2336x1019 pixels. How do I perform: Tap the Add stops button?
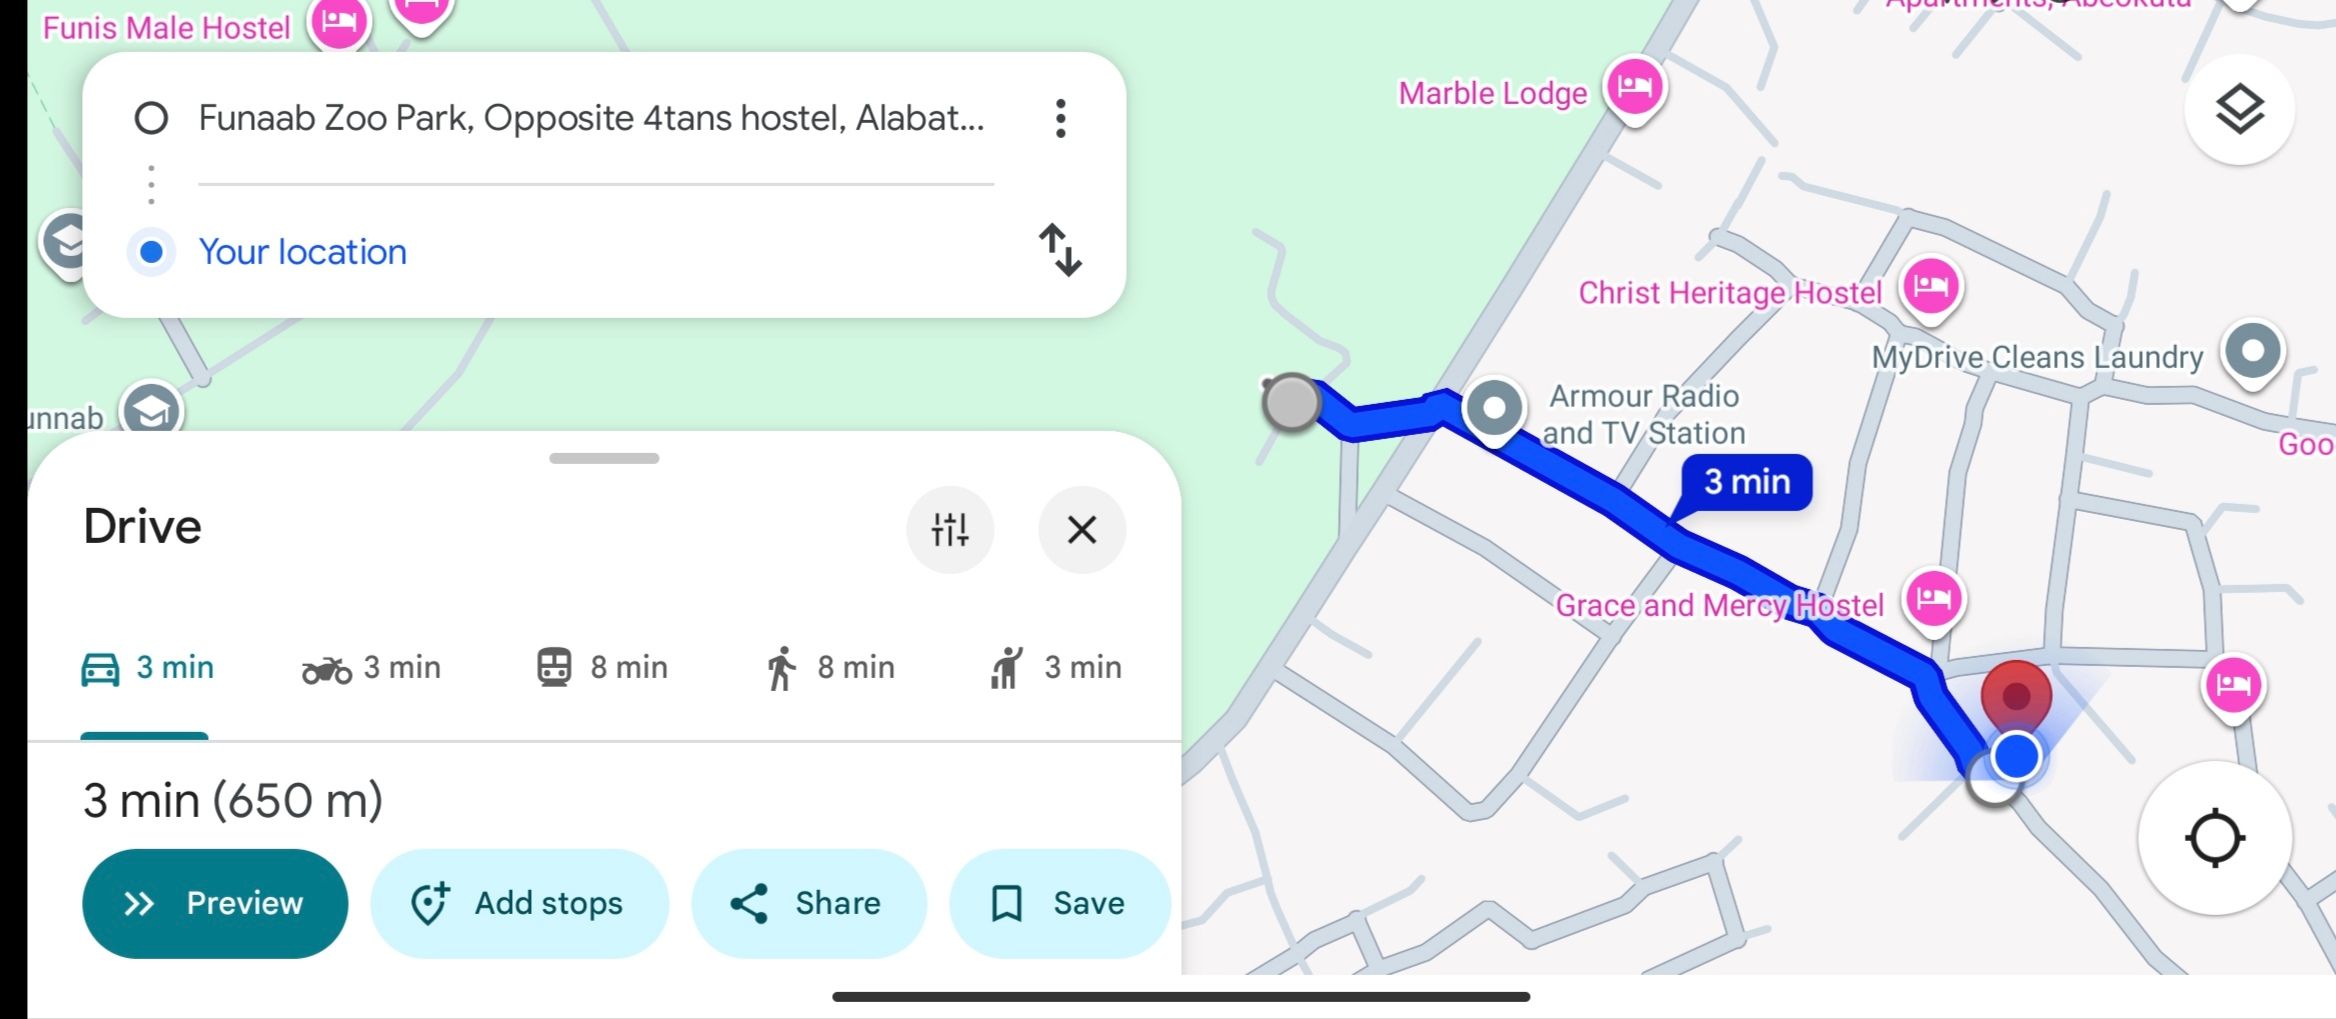point(519,903)
